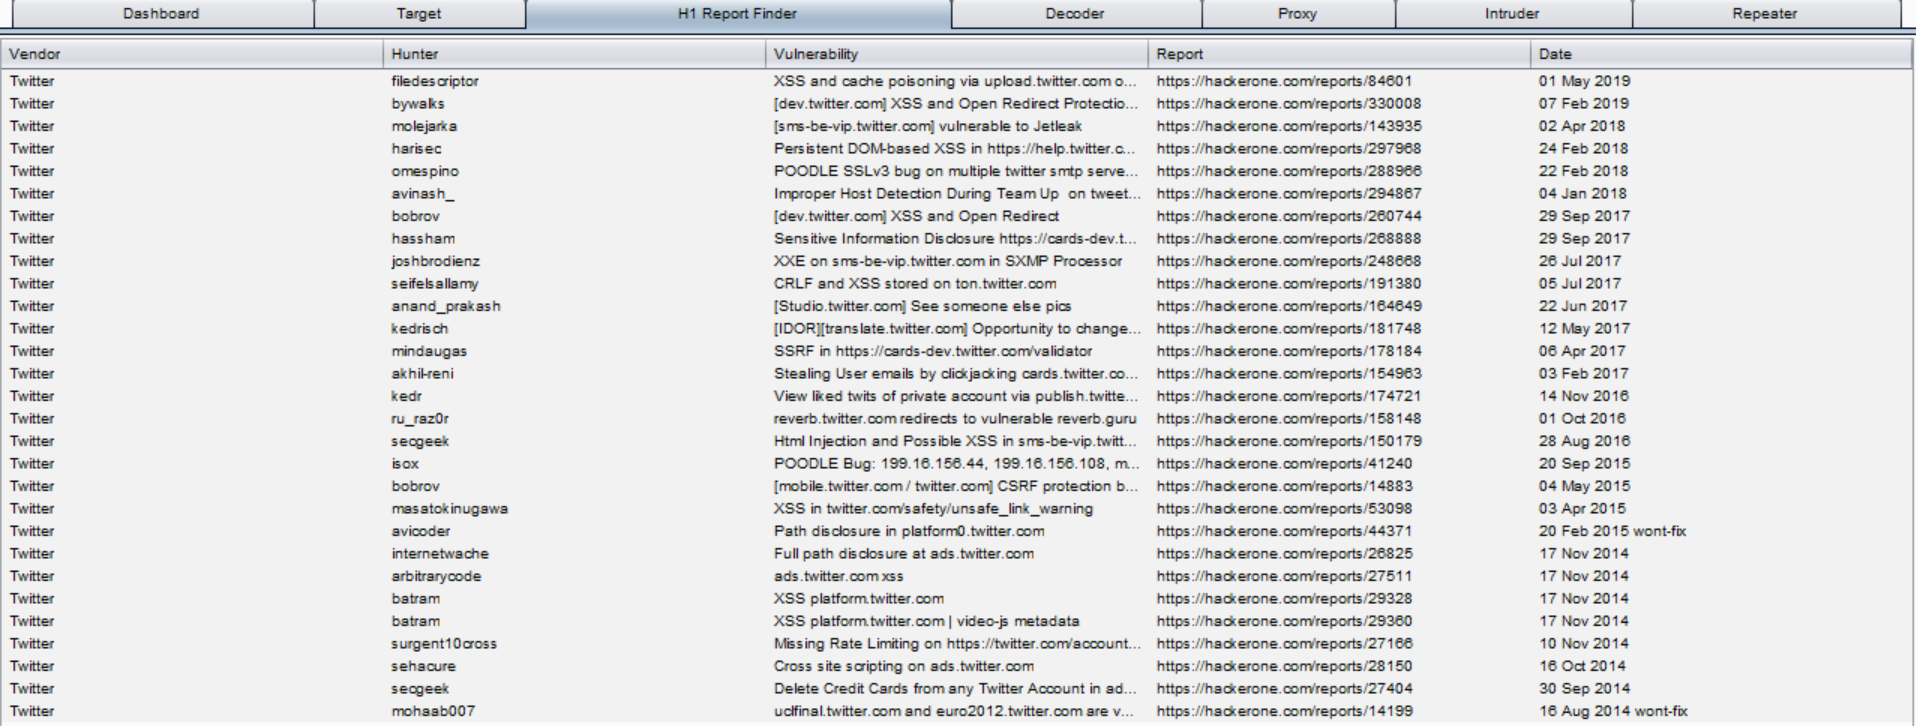The height and width of the screenshot is (726, 1916).
Task: Select hunter arbitrarycode cell
Action: (574, 576)
